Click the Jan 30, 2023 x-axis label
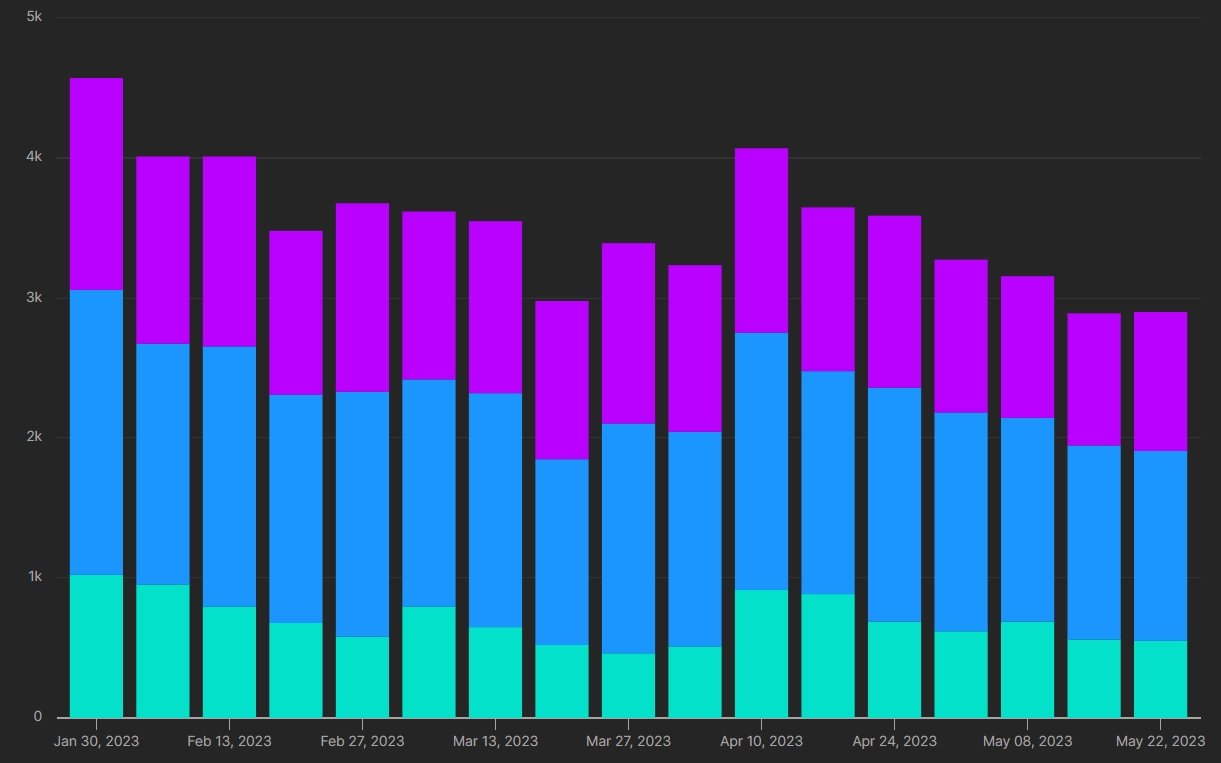 point(96,741)
